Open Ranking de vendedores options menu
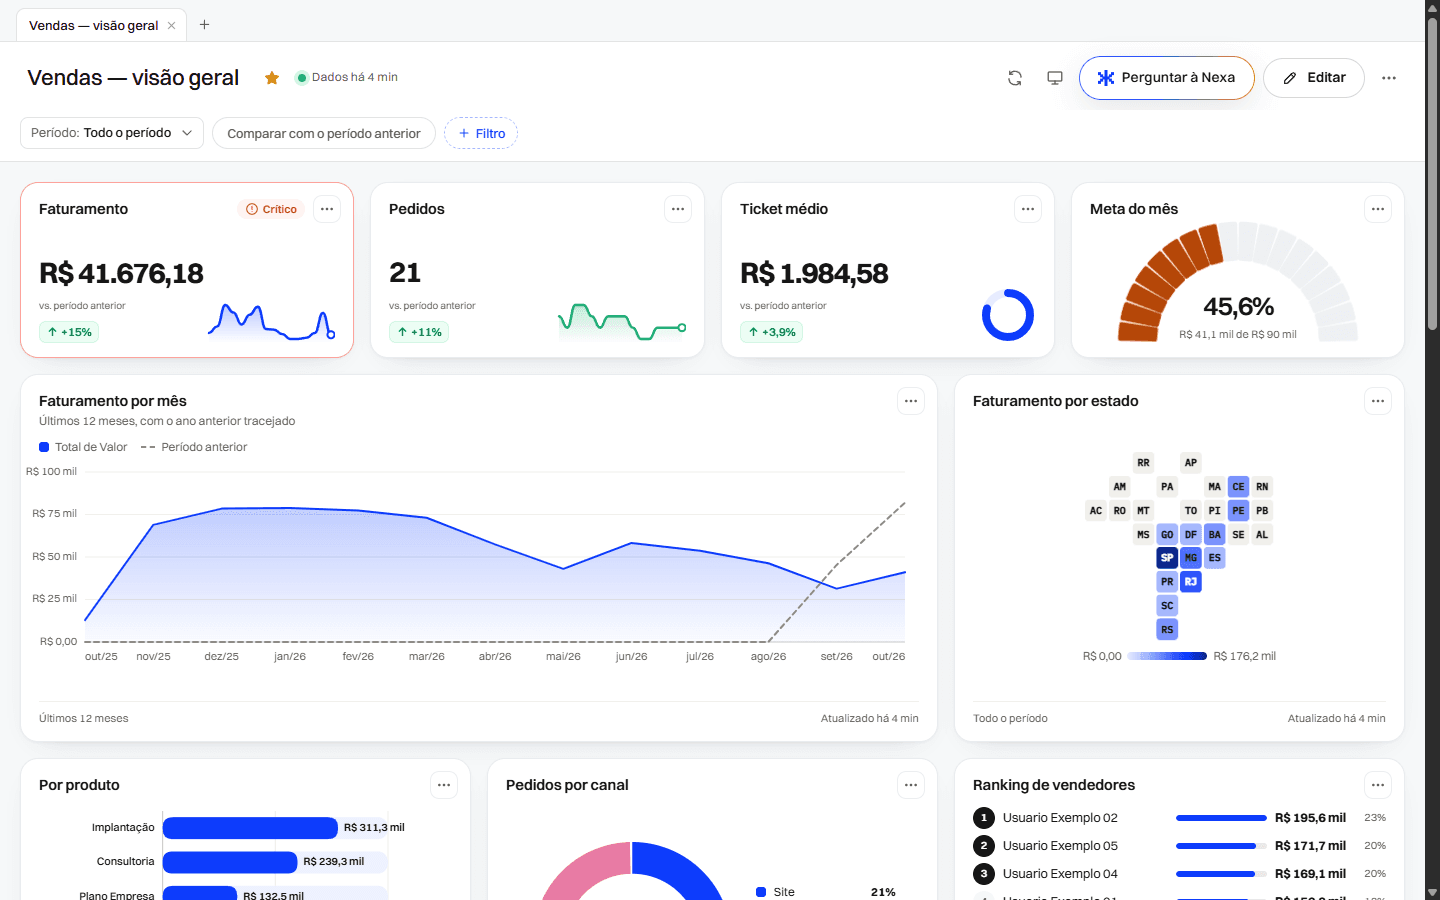1440x900 pixels. click(x=1378, y=785)
